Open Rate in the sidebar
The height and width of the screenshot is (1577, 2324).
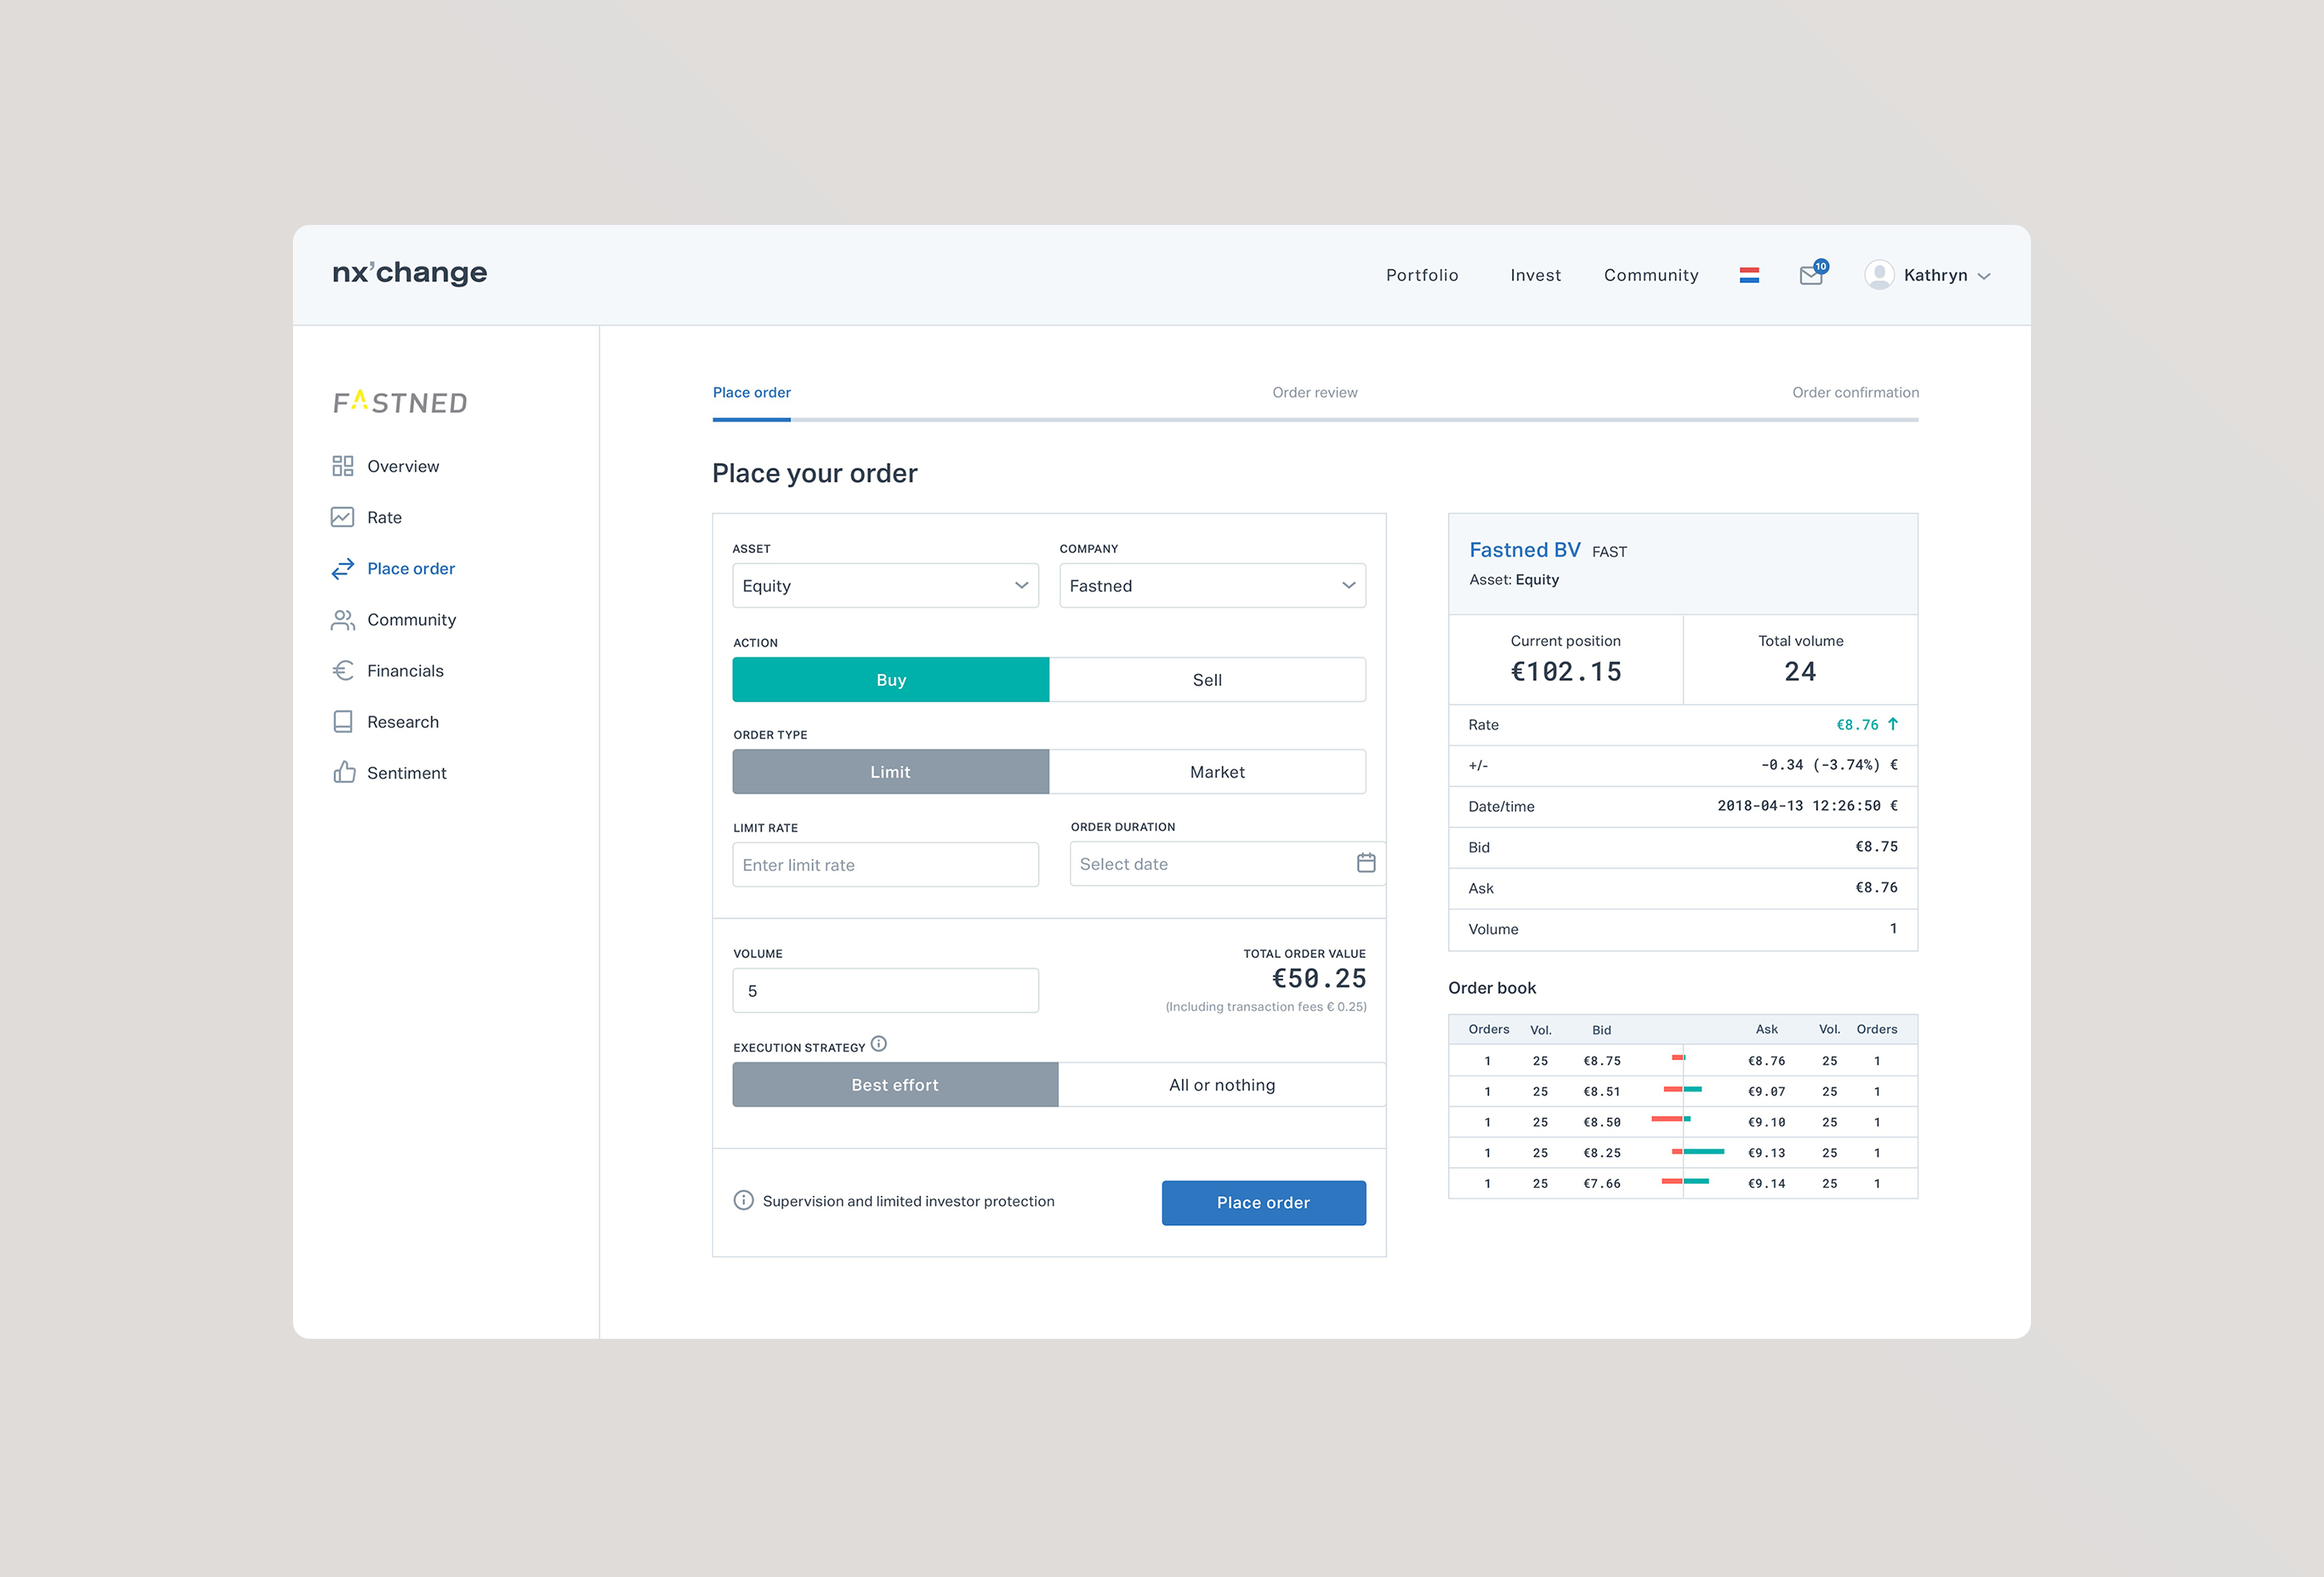pos(385,517)
